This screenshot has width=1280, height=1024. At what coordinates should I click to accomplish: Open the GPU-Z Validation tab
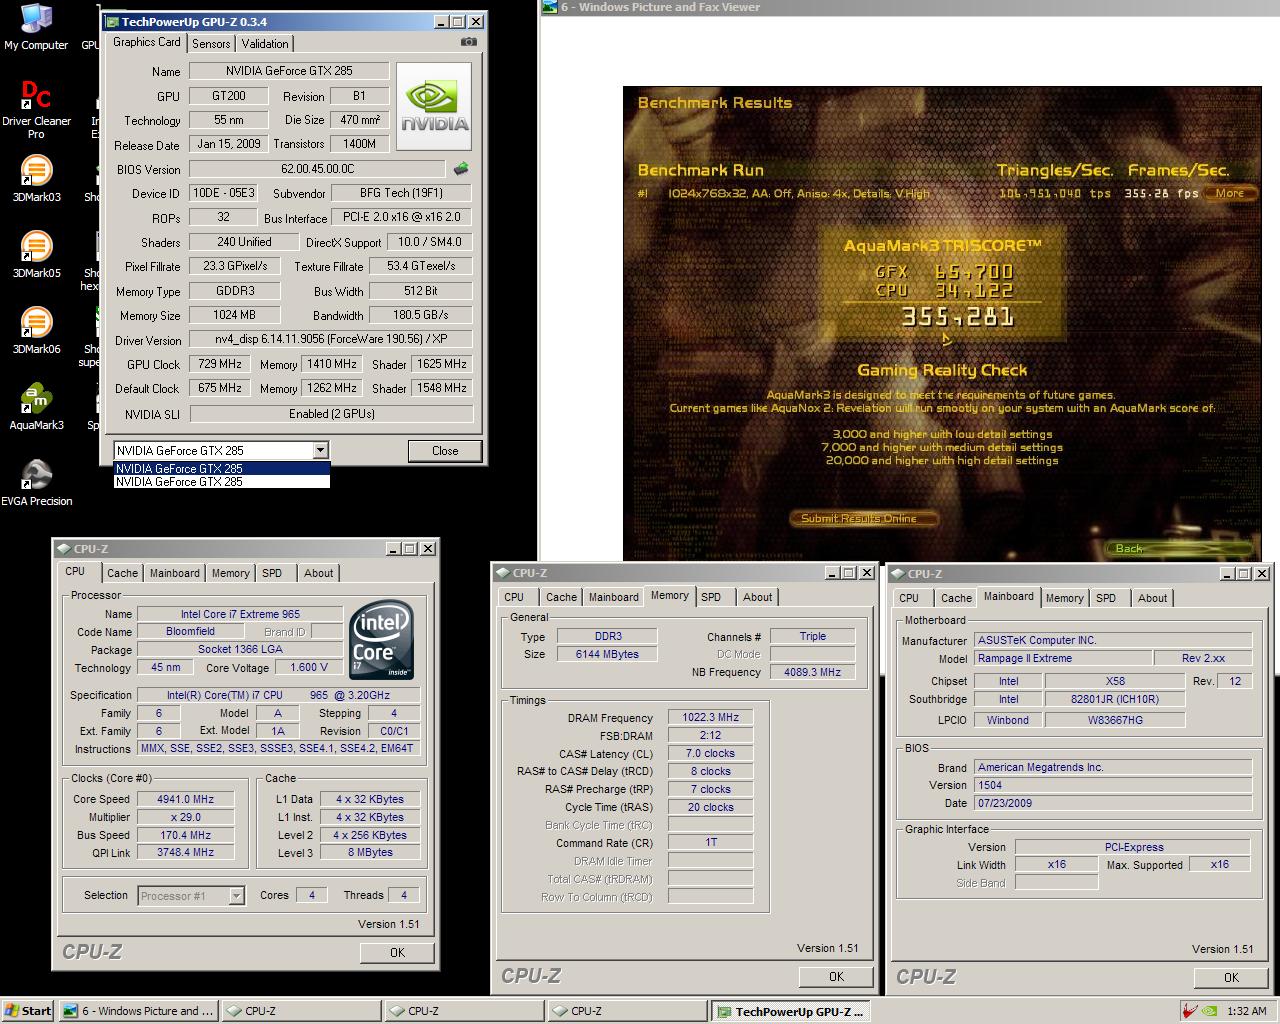(265, 43)
